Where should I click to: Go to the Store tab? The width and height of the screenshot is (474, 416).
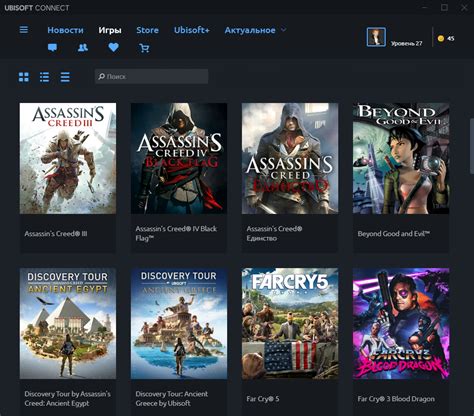pyautogui.click(x=147, y=30)
